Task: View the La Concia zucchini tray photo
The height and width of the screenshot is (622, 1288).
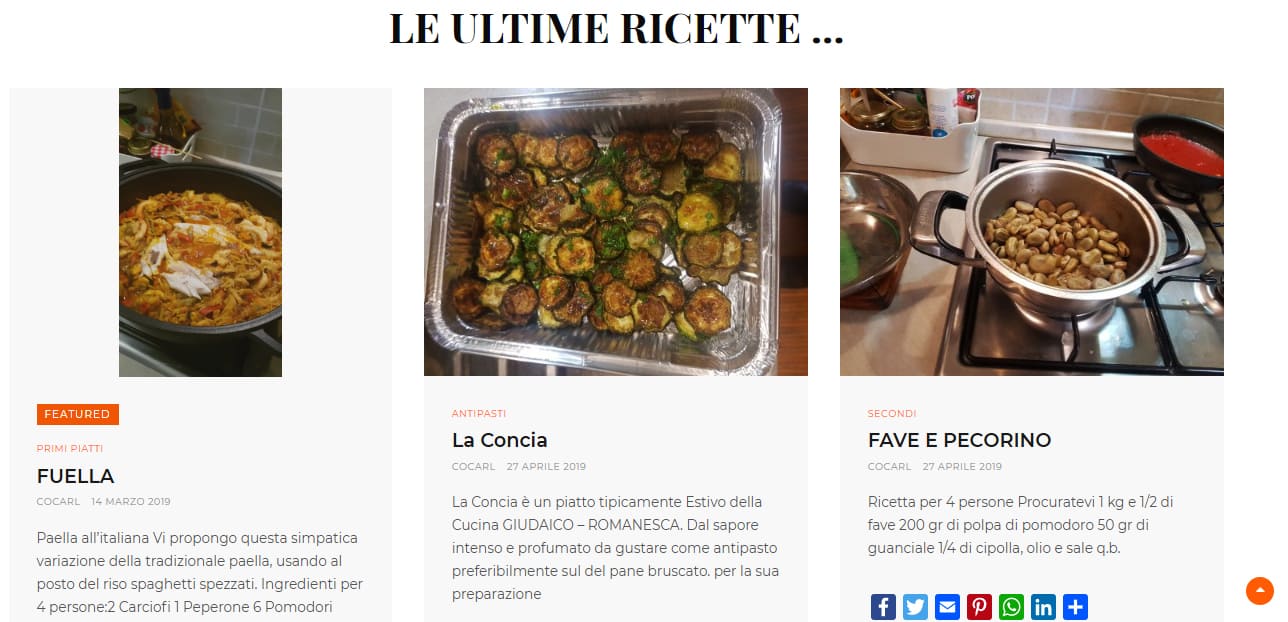Action: (x=616, y=232)
